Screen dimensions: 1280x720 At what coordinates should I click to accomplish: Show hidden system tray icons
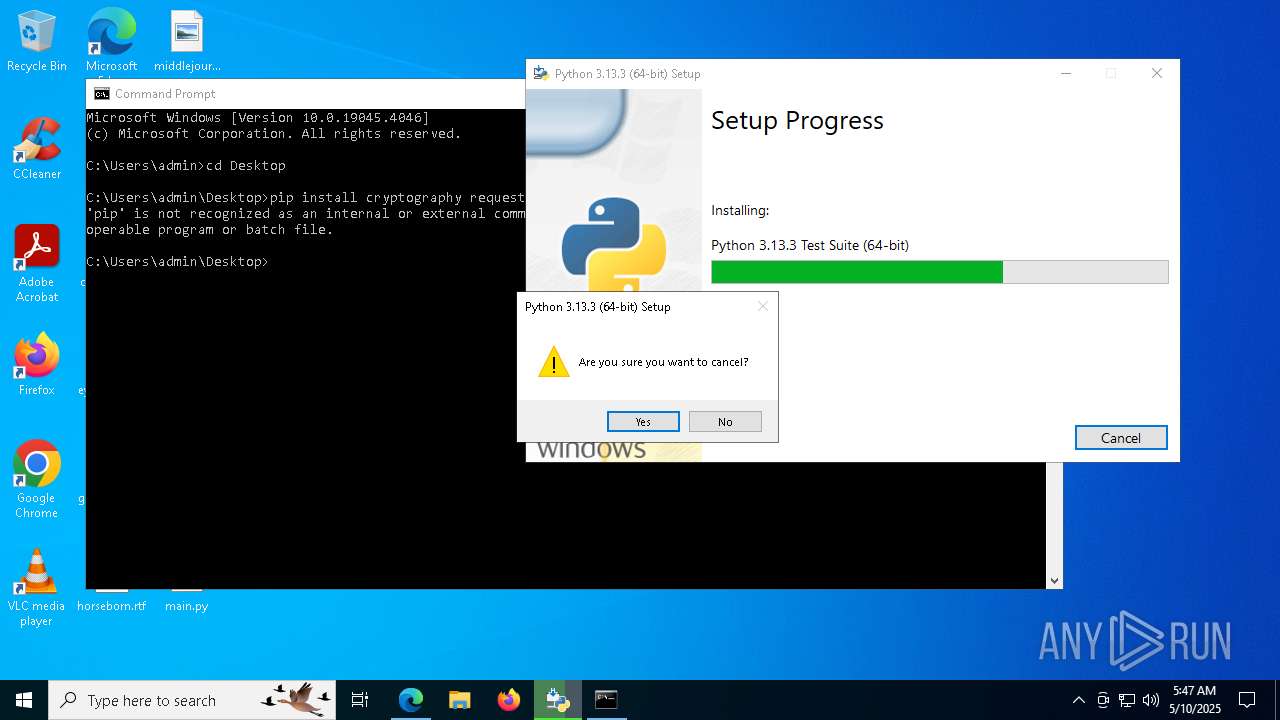(x=1078, y=700)
